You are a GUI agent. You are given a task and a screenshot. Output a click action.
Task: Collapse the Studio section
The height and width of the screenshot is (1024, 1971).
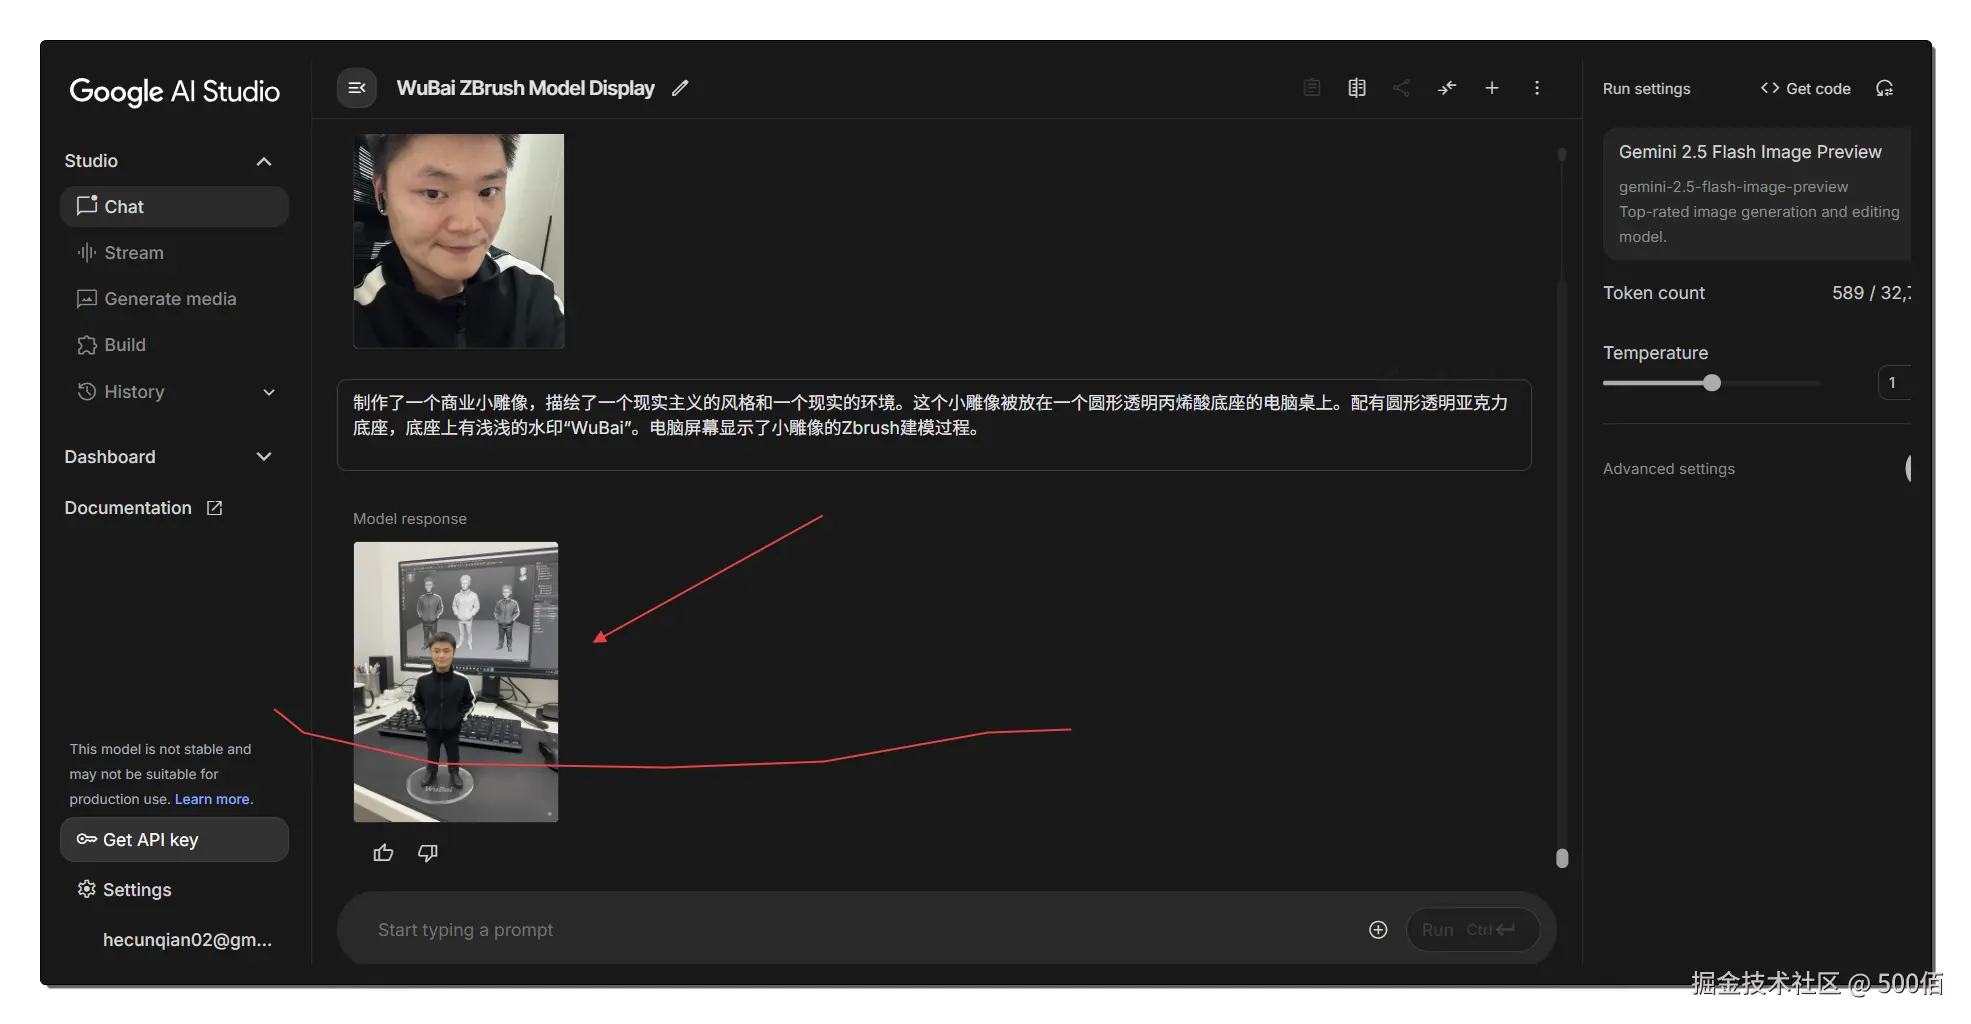[264, 161]
